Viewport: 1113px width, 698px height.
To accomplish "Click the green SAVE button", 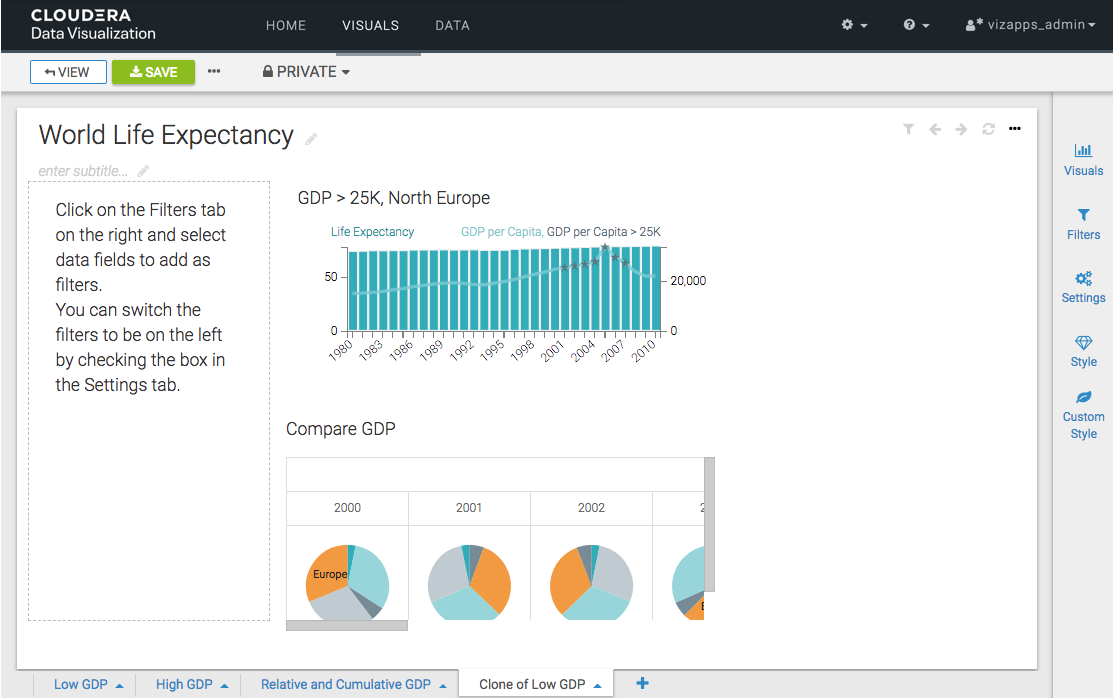I will click(x=153, y=72).
